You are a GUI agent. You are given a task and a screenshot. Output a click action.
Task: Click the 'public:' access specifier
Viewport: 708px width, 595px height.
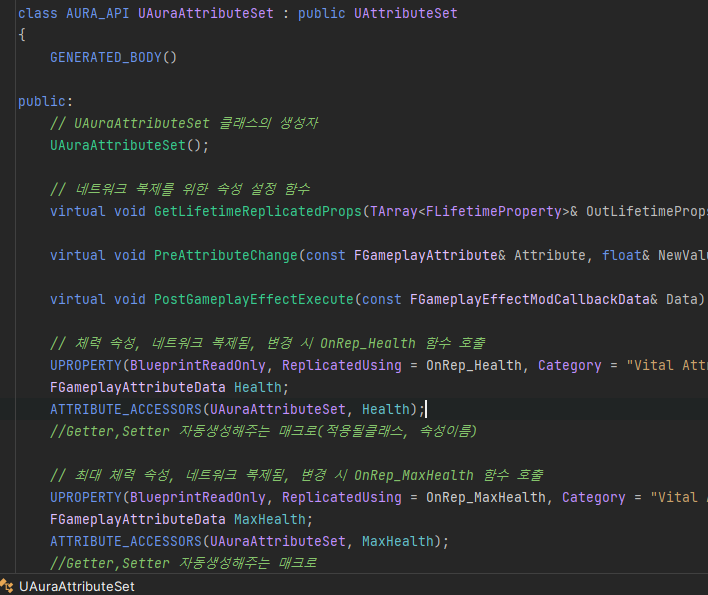coord(45,102)
